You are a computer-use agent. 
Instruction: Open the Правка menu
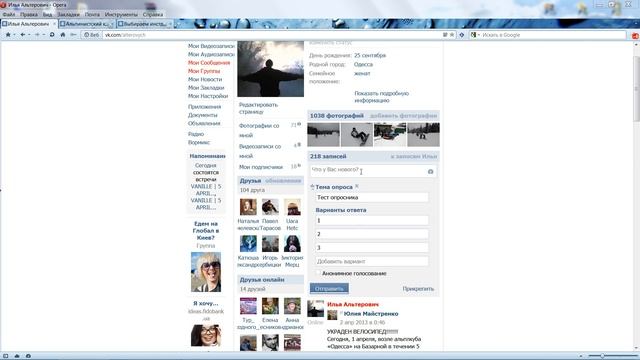pyautogui.click(x=29, y=14)
